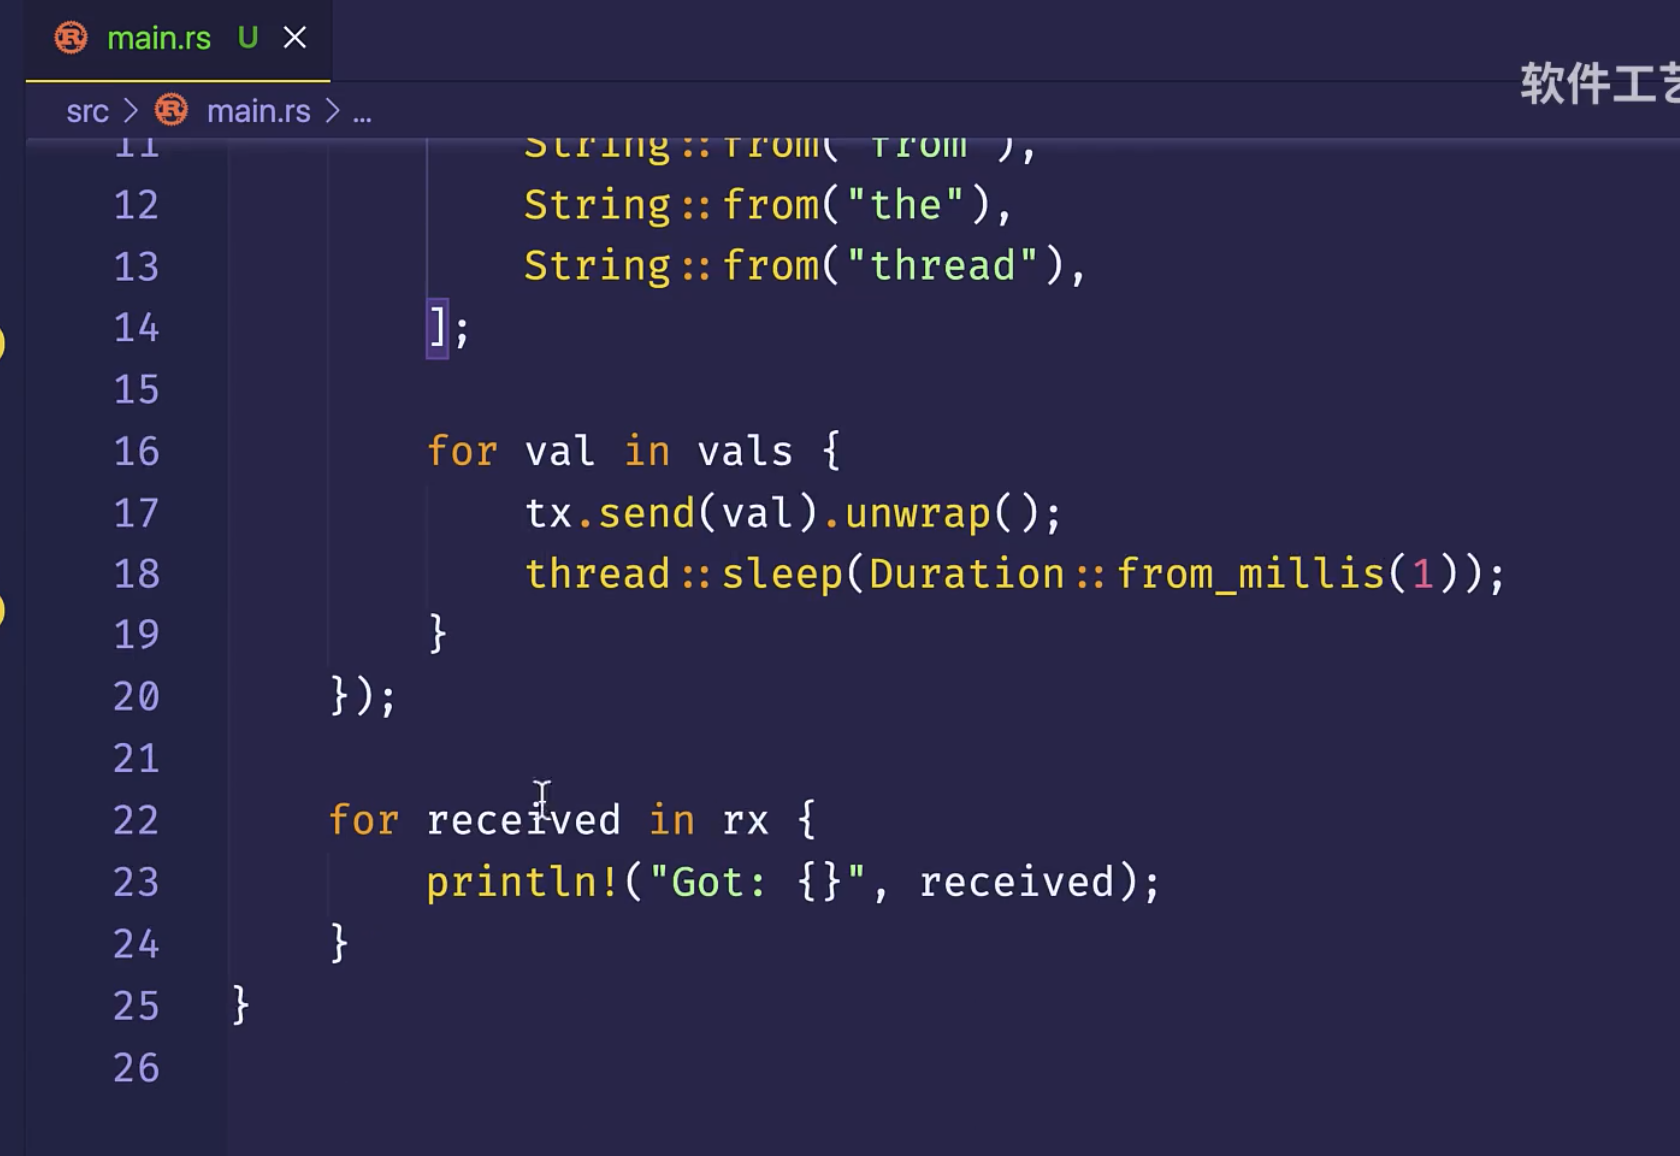Screen dimensions: 1680x1156
Task: Expand the ellipsis breadcrumb symbol list
Action: pyautogui.click(x=362, y=112)
